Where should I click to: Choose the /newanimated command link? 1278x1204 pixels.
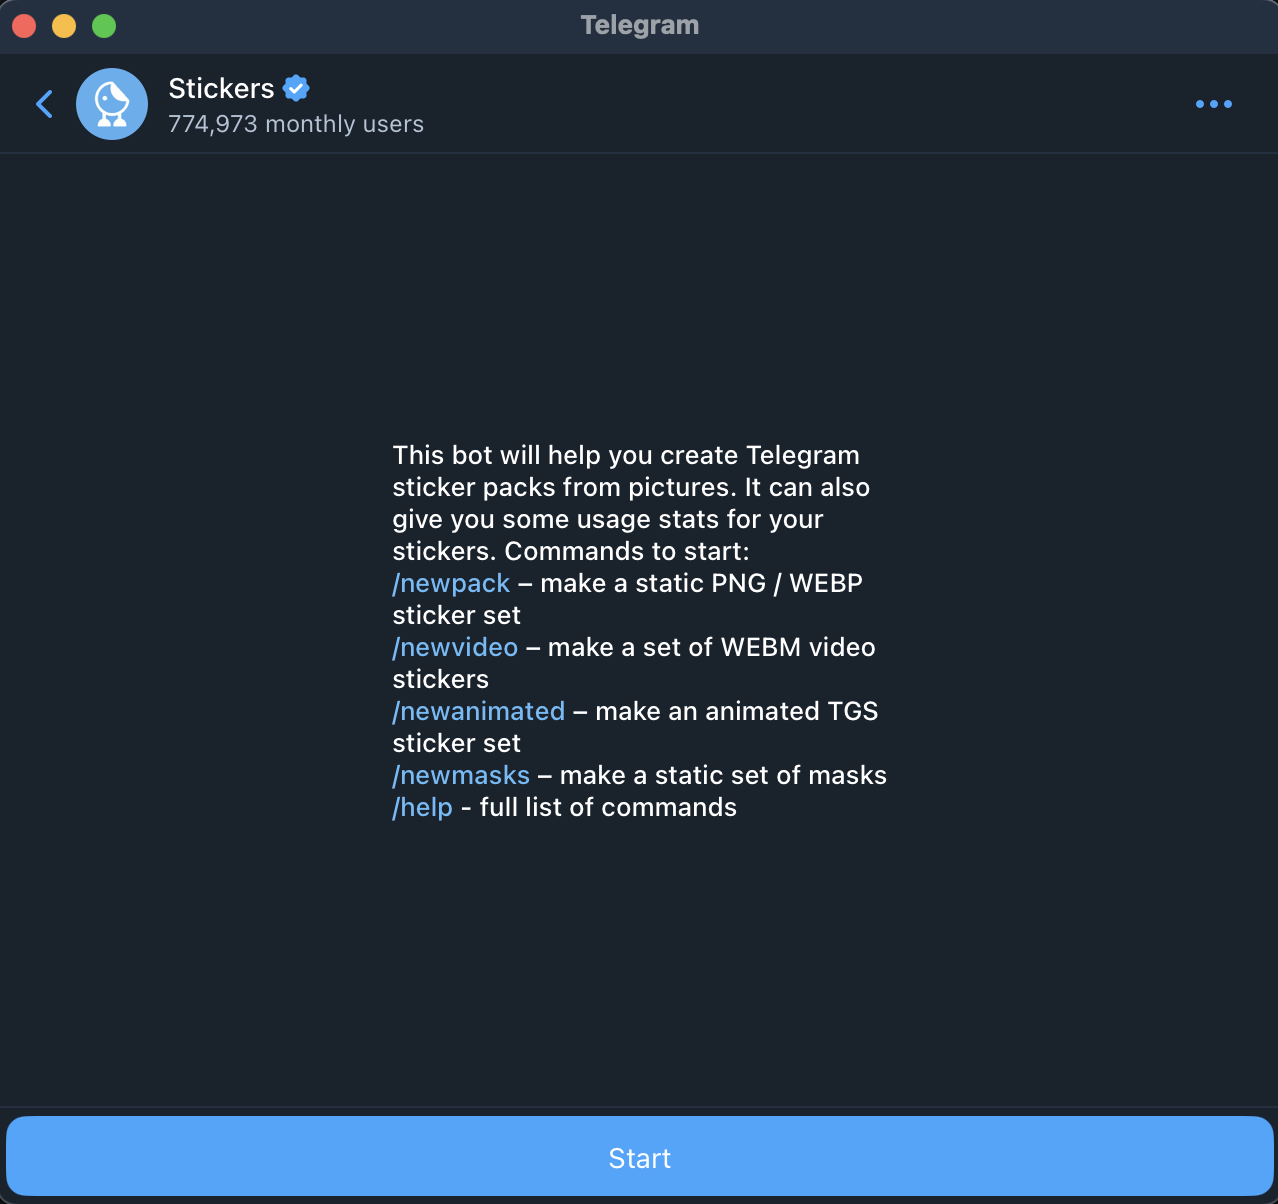479,711
